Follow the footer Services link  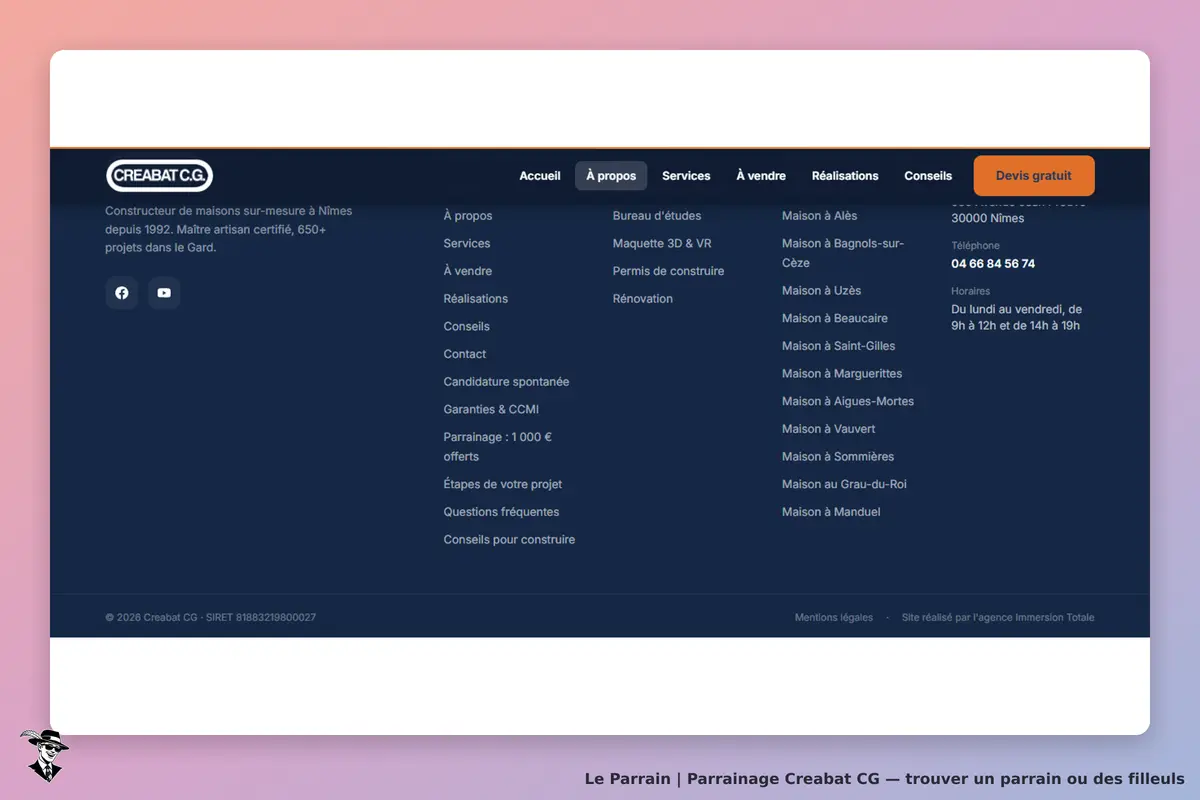pos(467,243)
